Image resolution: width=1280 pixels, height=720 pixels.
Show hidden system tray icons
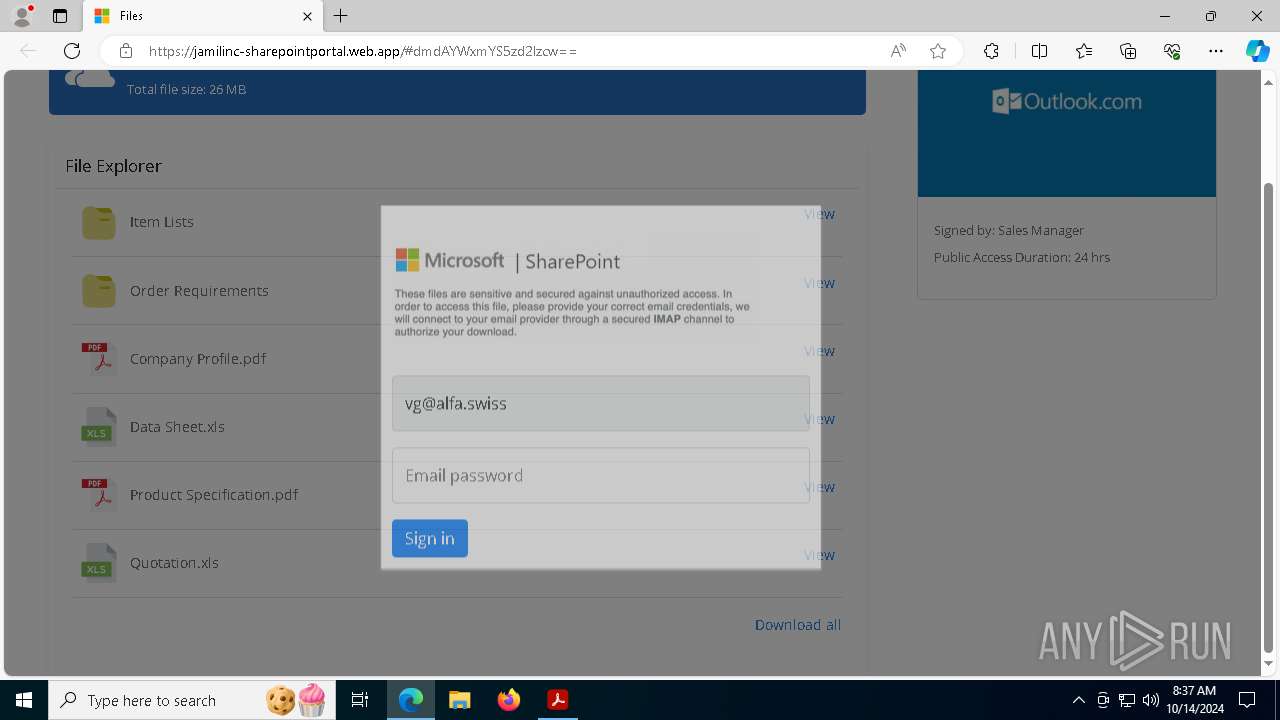[x=1078, y=700]
